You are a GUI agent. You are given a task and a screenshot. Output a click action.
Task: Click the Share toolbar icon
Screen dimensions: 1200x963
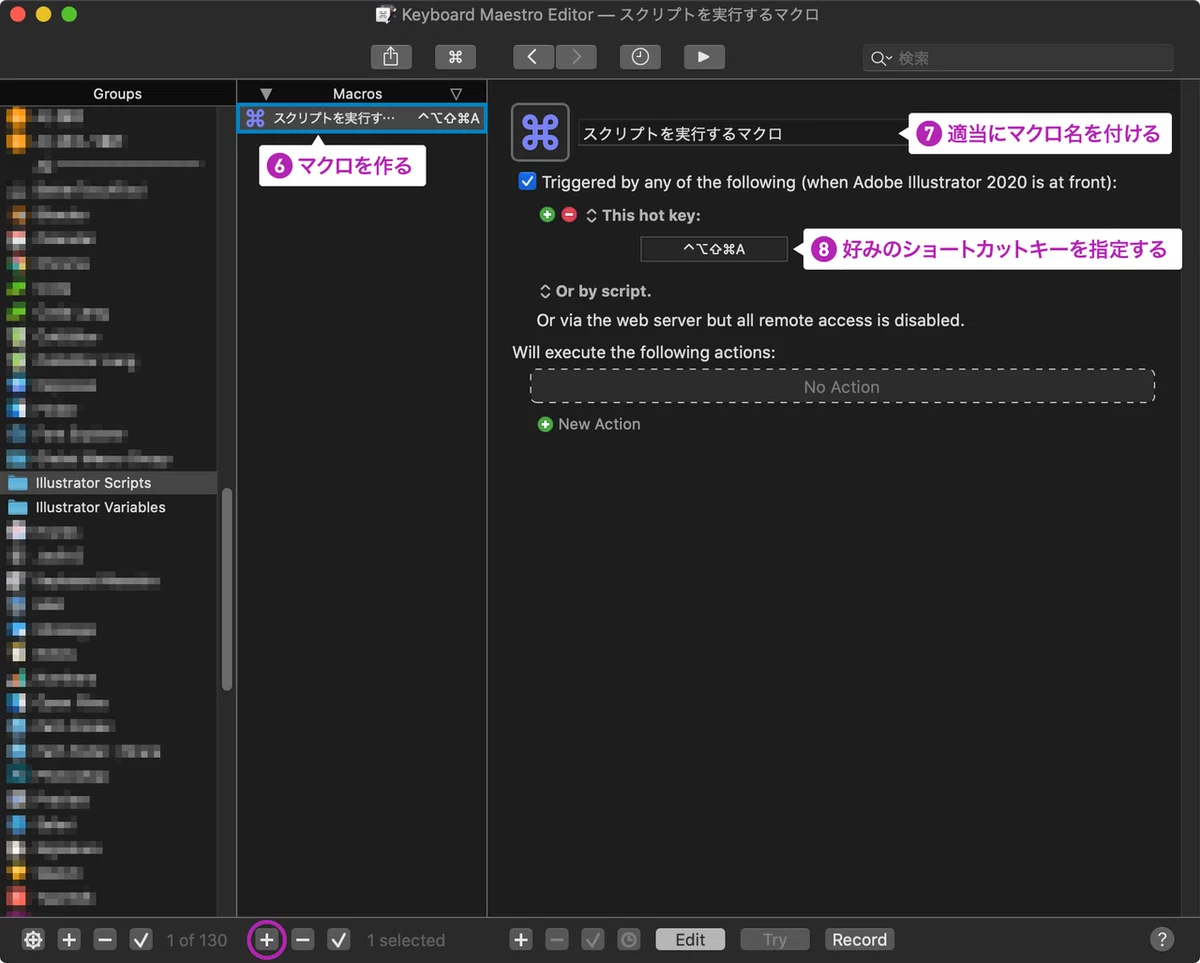(x=391, y=57)
